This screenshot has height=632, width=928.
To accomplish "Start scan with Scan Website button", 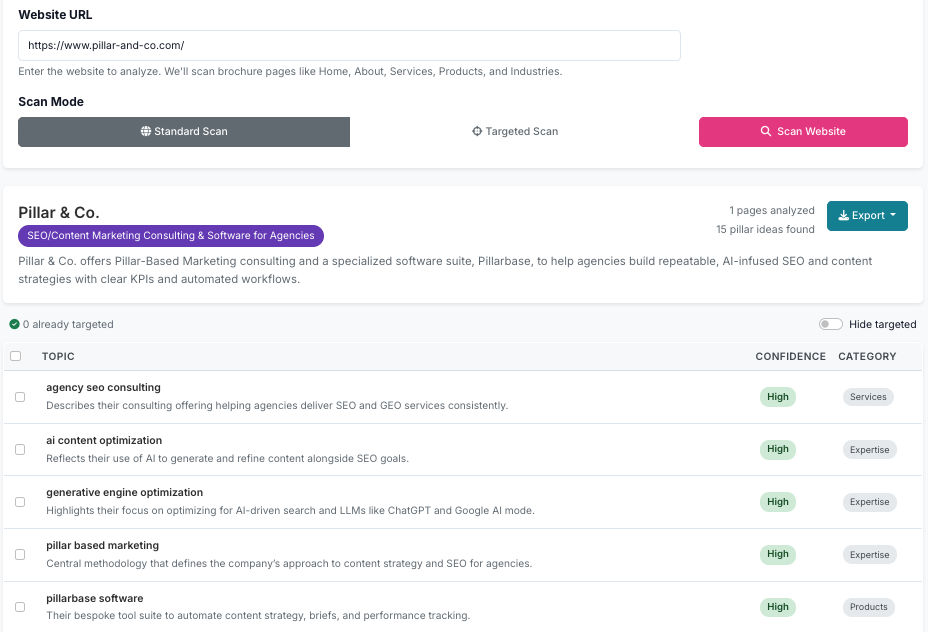I will pyautogui.click(x=803, y=131).
